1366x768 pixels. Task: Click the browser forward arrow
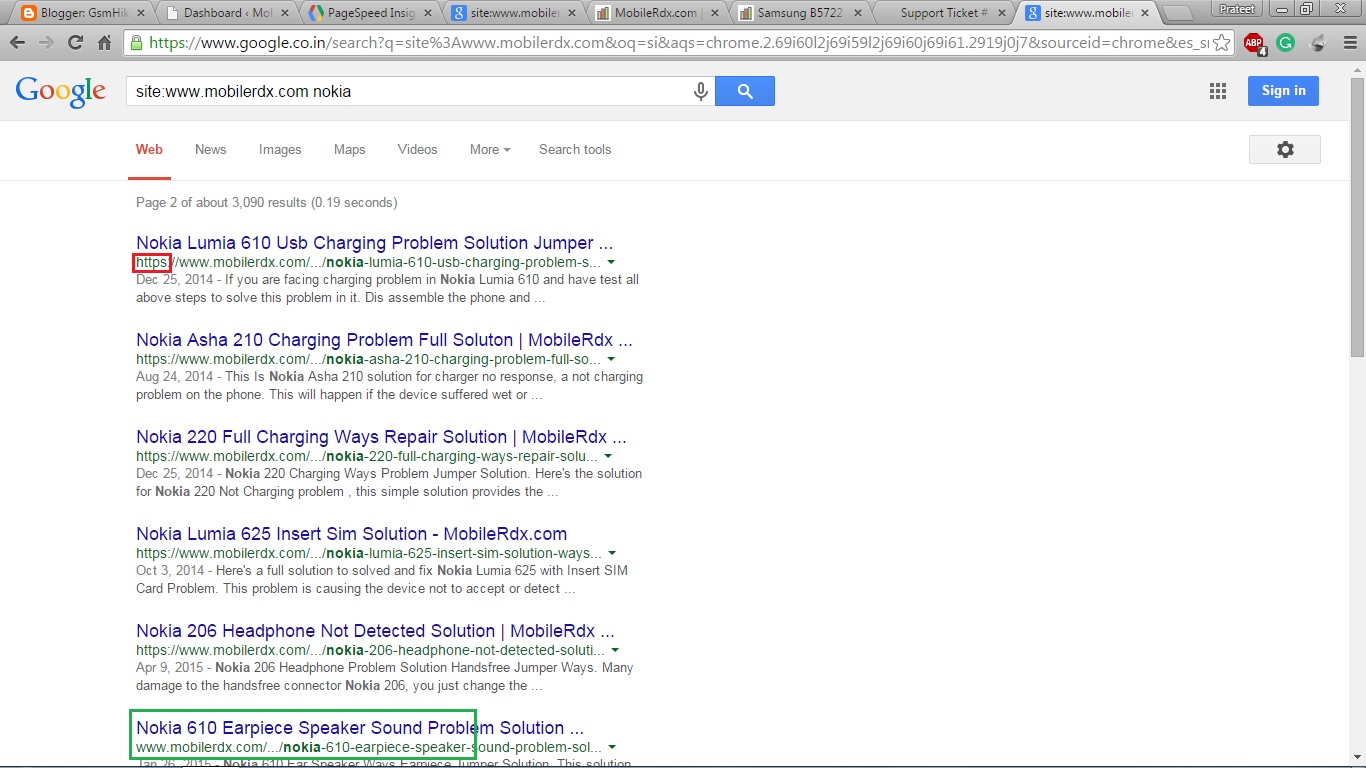click(x=46, y=43)
